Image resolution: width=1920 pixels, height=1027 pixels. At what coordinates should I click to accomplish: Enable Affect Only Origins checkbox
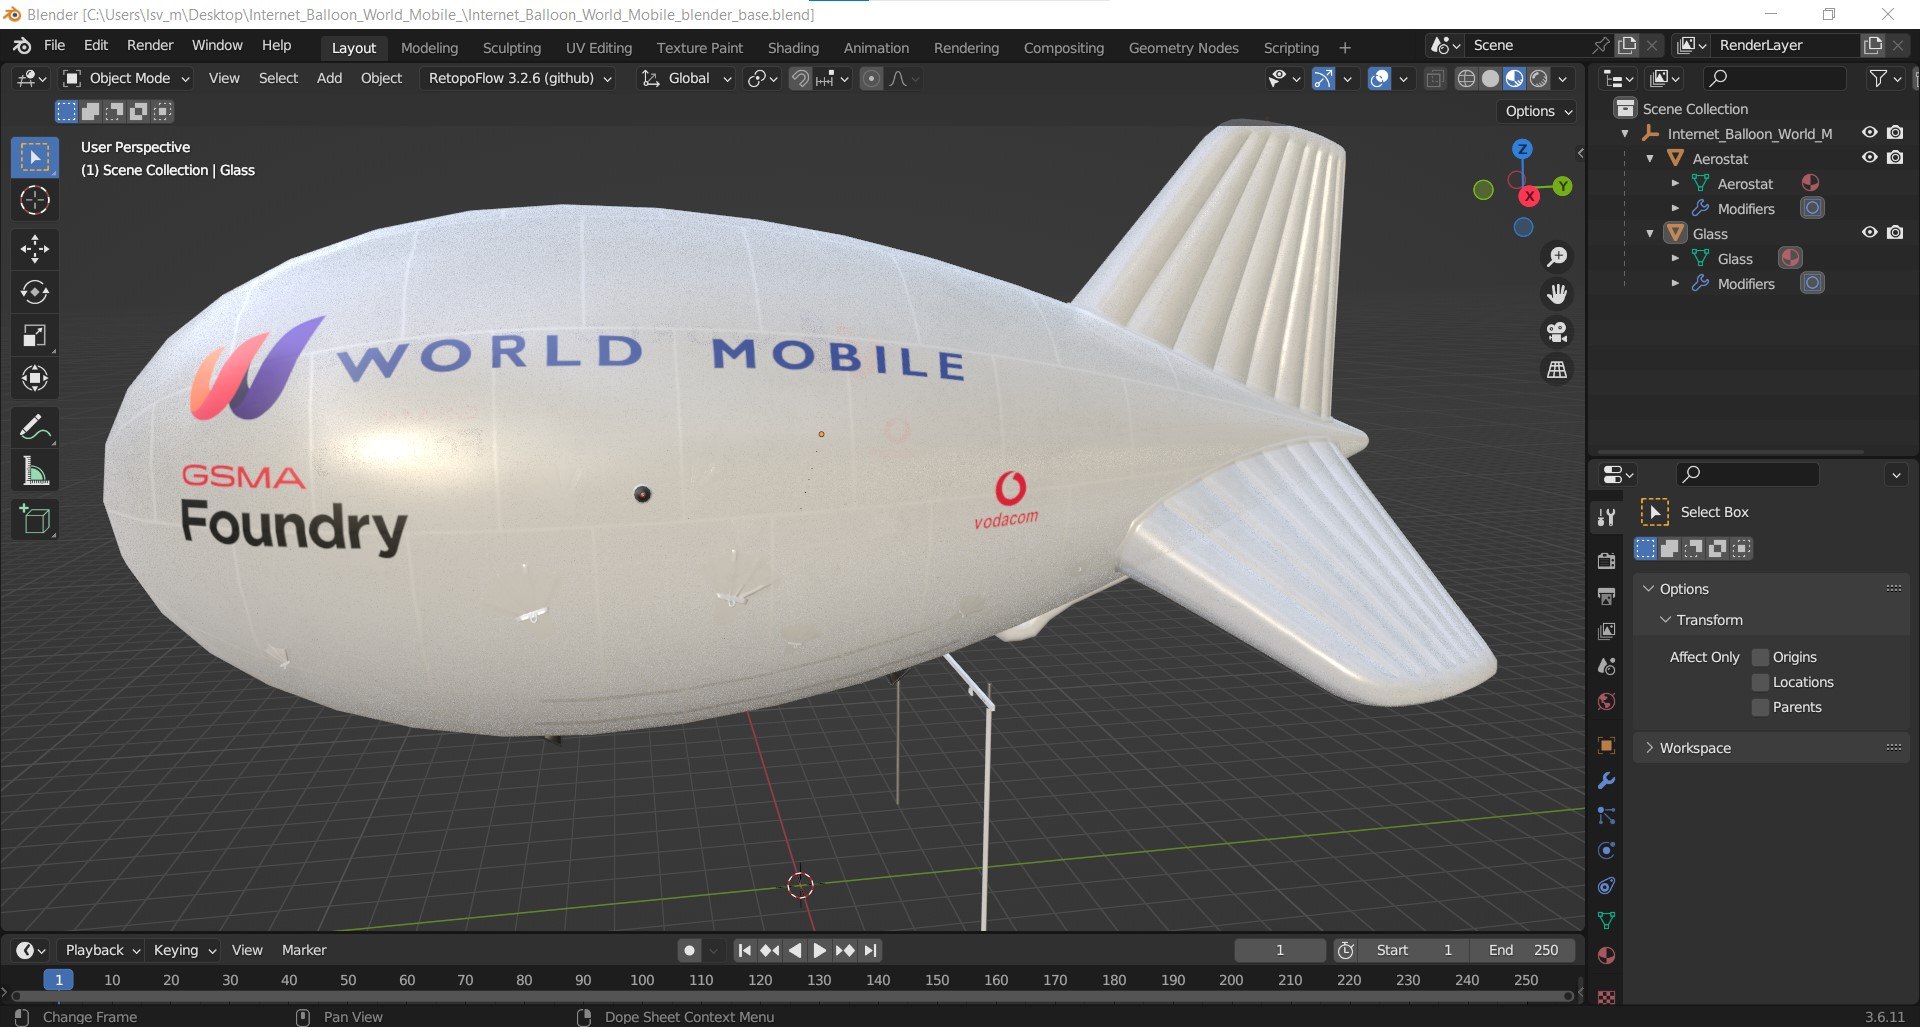click(x=1761, y=657)
